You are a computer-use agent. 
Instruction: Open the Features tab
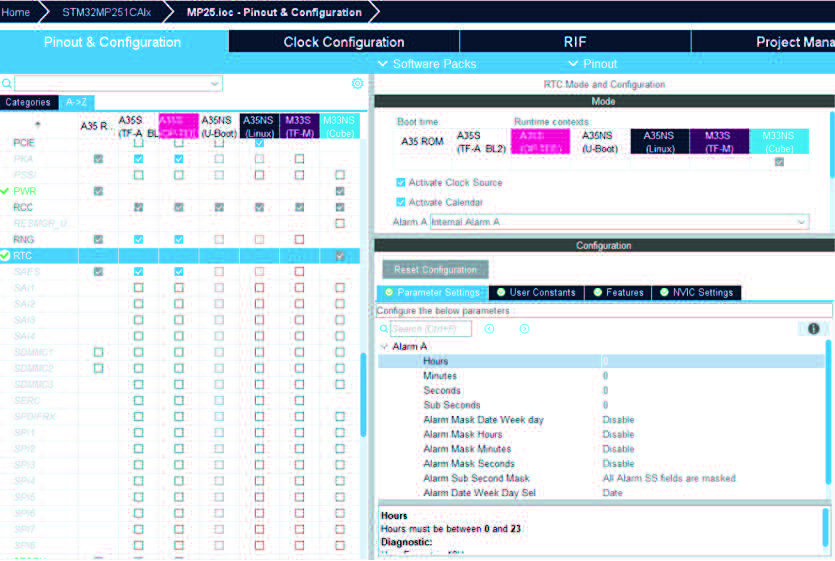618,292
